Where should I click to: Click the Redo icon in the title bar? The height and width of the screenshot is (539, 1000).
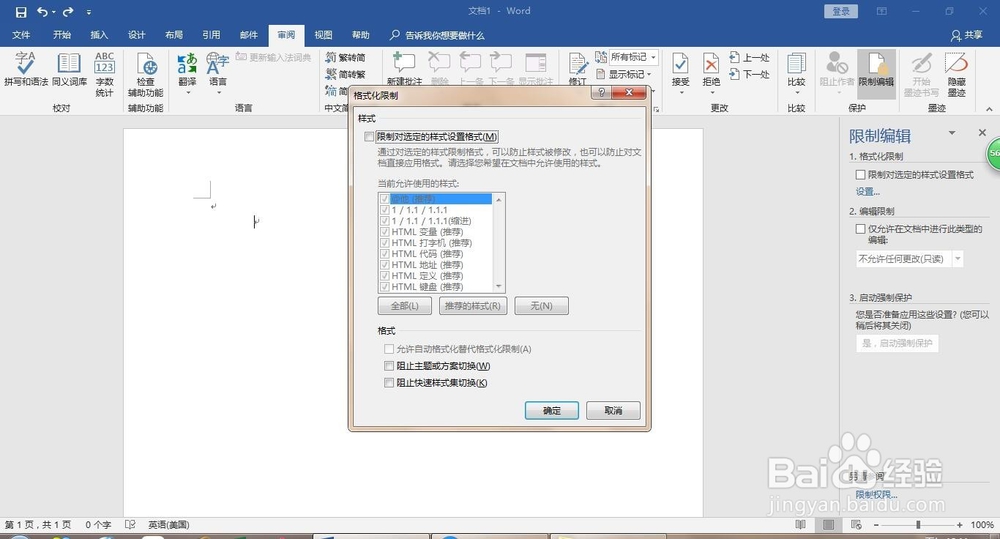click(x=68, y=11)
